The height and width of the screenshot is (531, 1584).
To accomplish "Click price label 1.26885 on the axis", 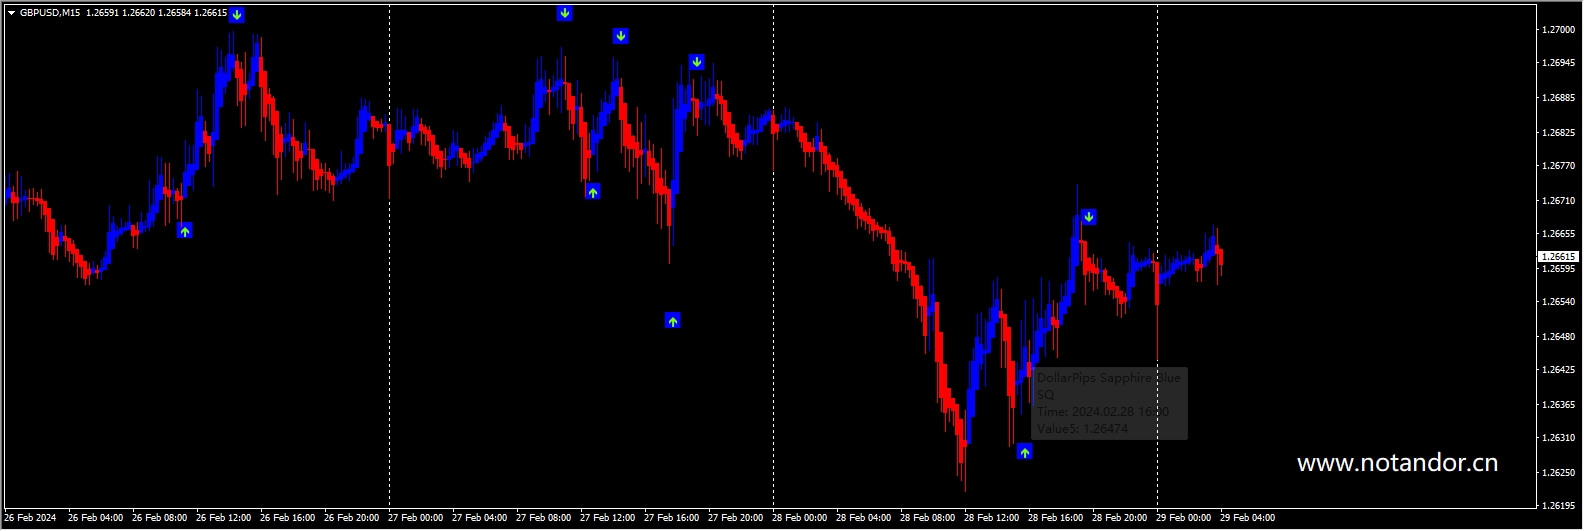I will [1558, 98].
